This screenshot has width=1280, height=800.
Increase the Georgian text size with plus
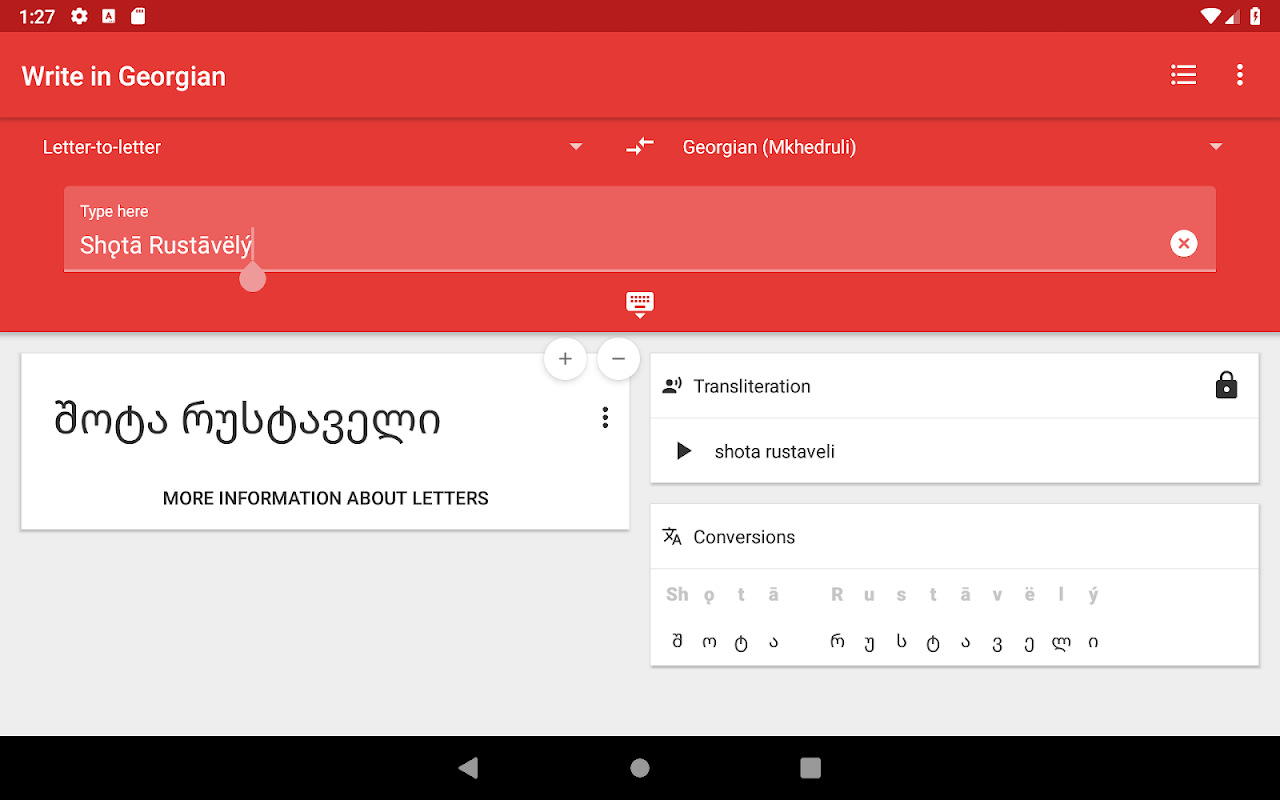(x=565, y=359)
